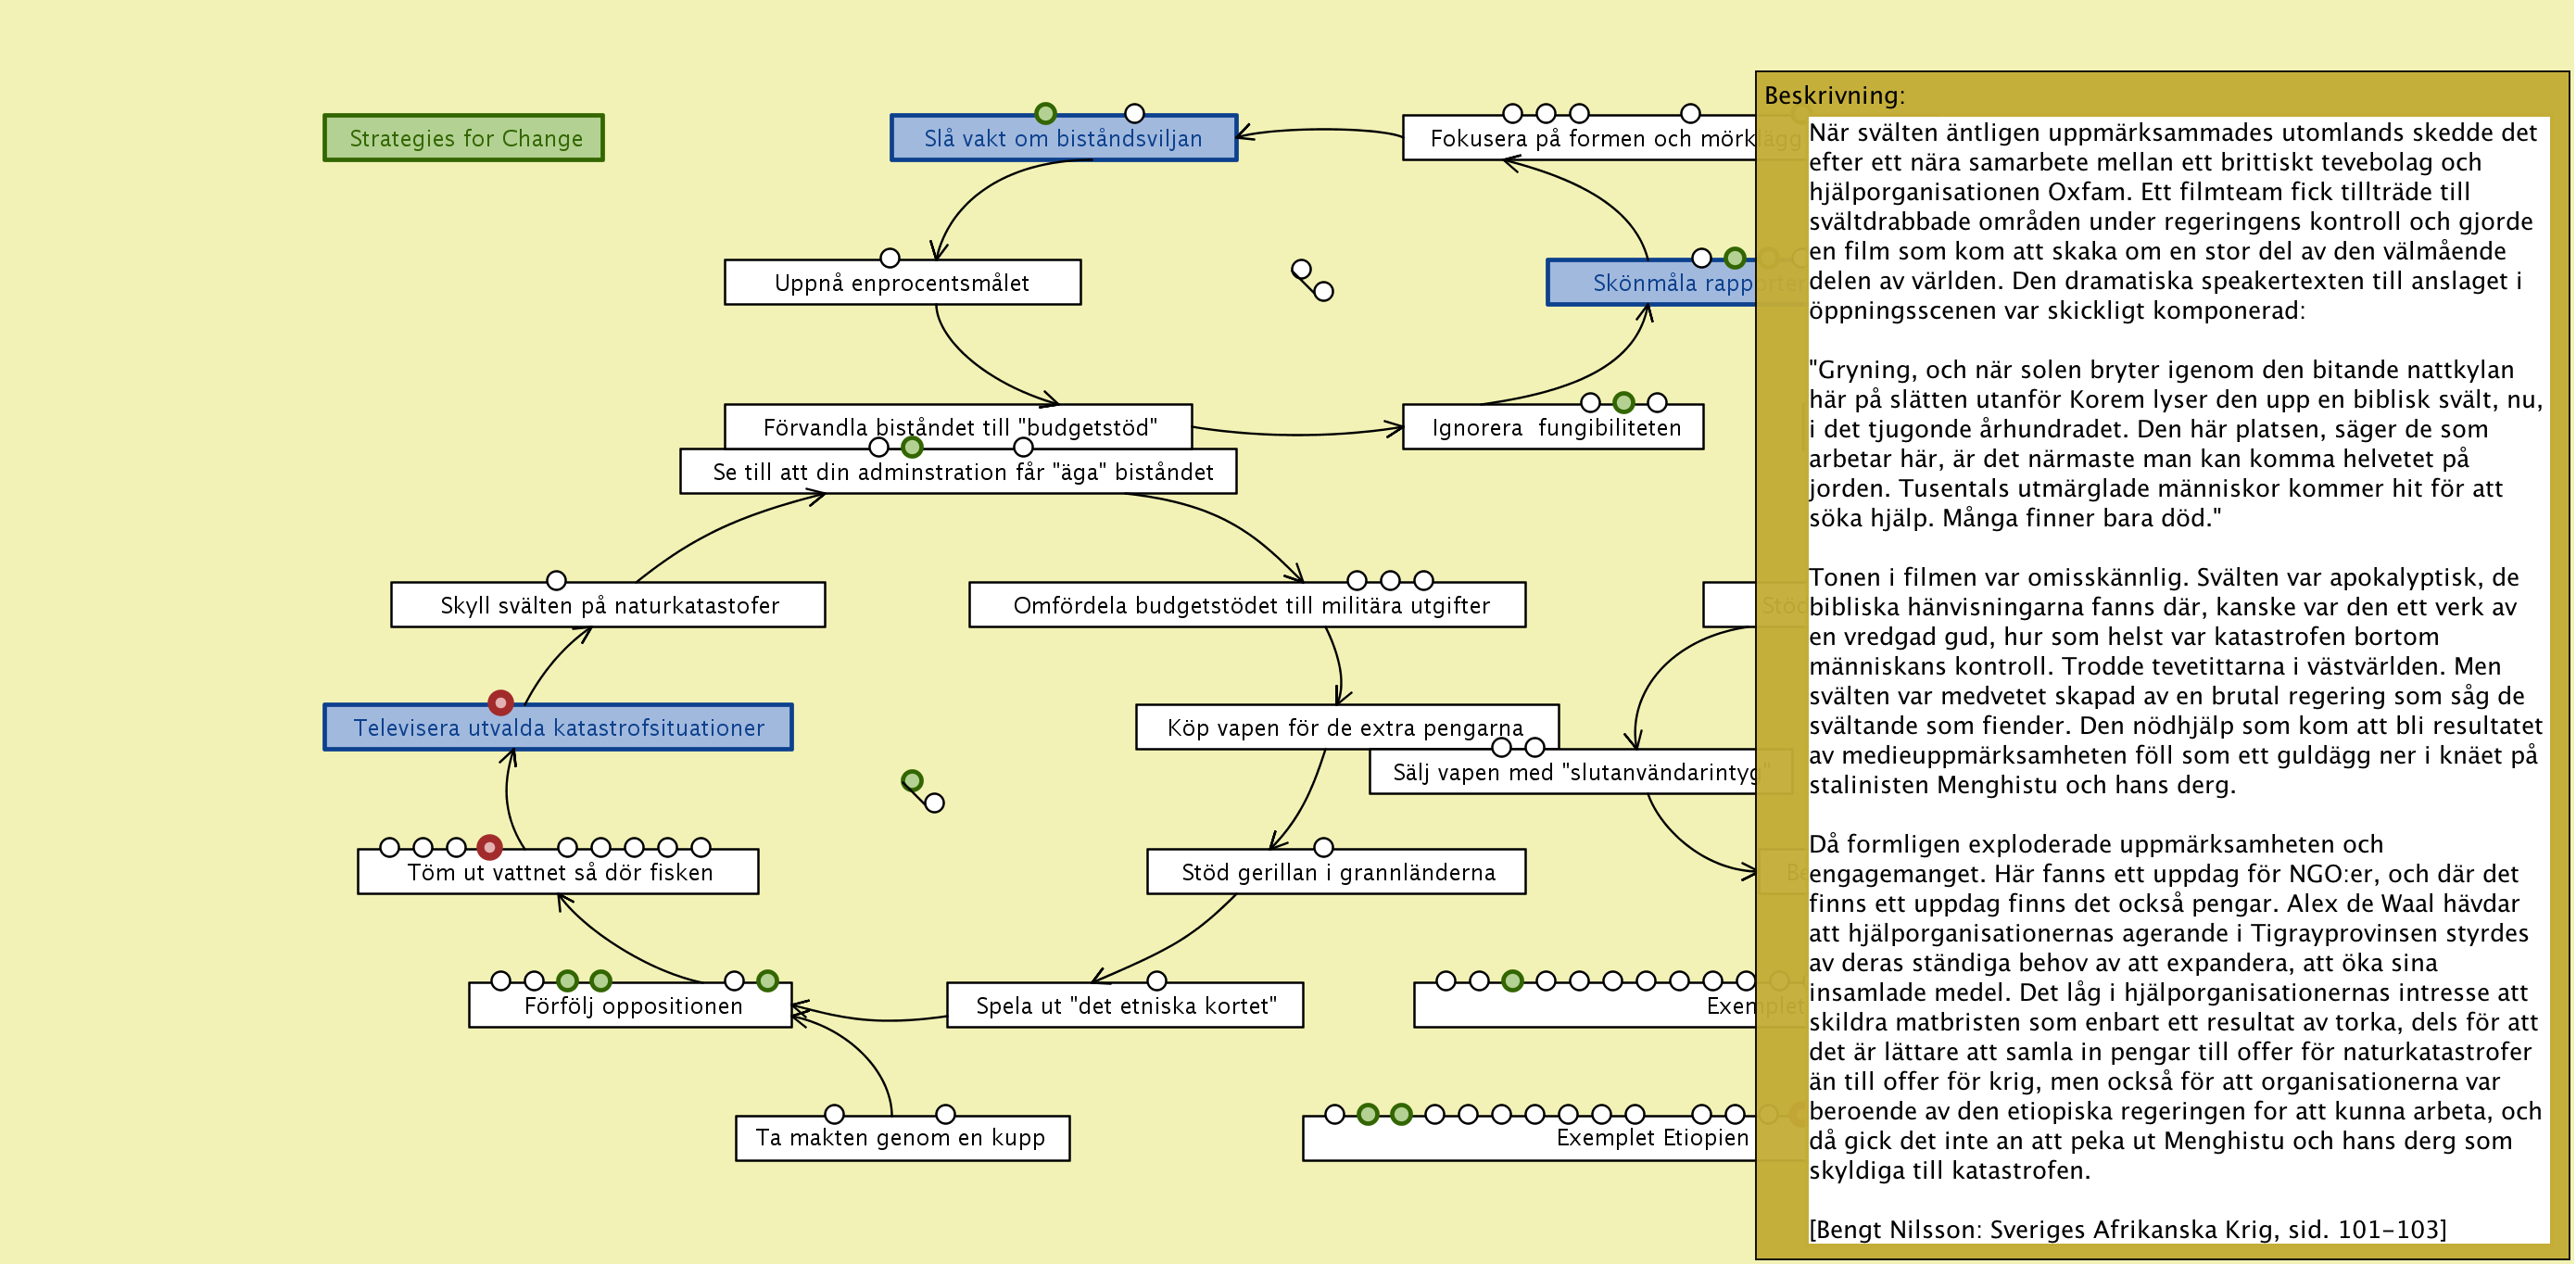Click red marker on Televisera utvalda katastrofsituationer node

(x=501, y=703)
